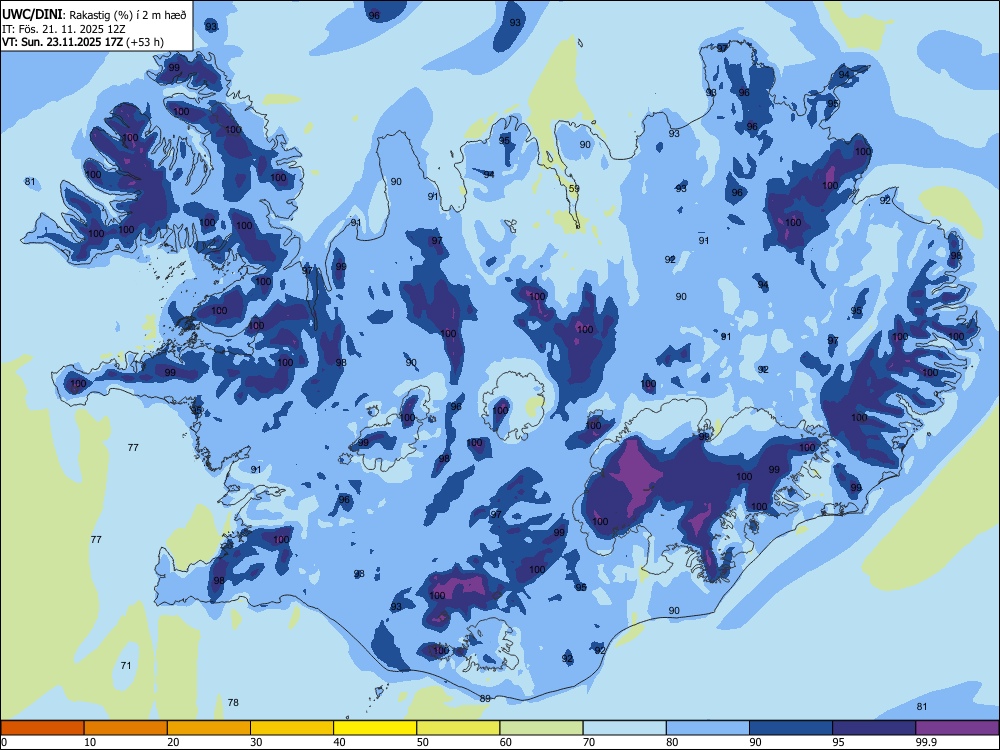Click the bright yellow 40–50 legend swatch
Screen dimensions: 1000x750
pyautogui.click(x=375, y=728)
